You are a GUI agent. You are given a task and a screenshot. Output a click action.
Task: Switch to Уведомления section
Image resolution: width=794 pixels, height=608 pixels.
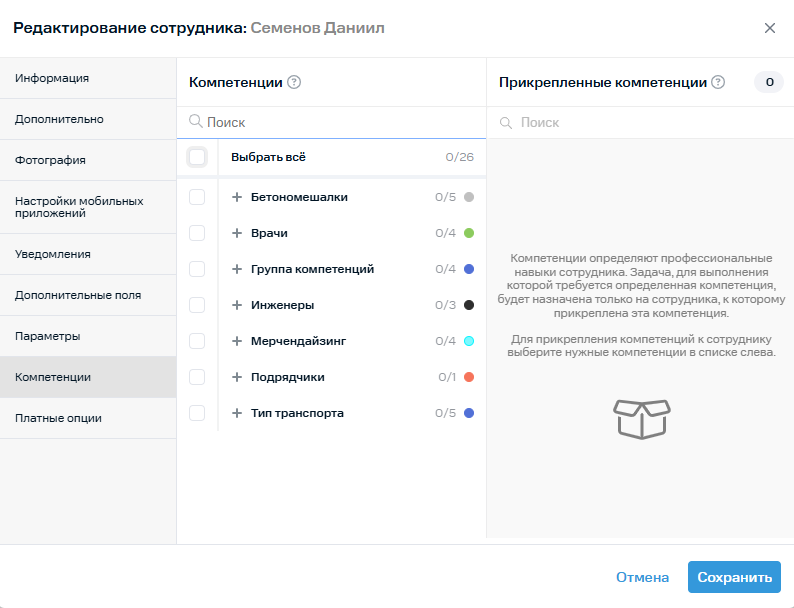click(x=88, y=254)
